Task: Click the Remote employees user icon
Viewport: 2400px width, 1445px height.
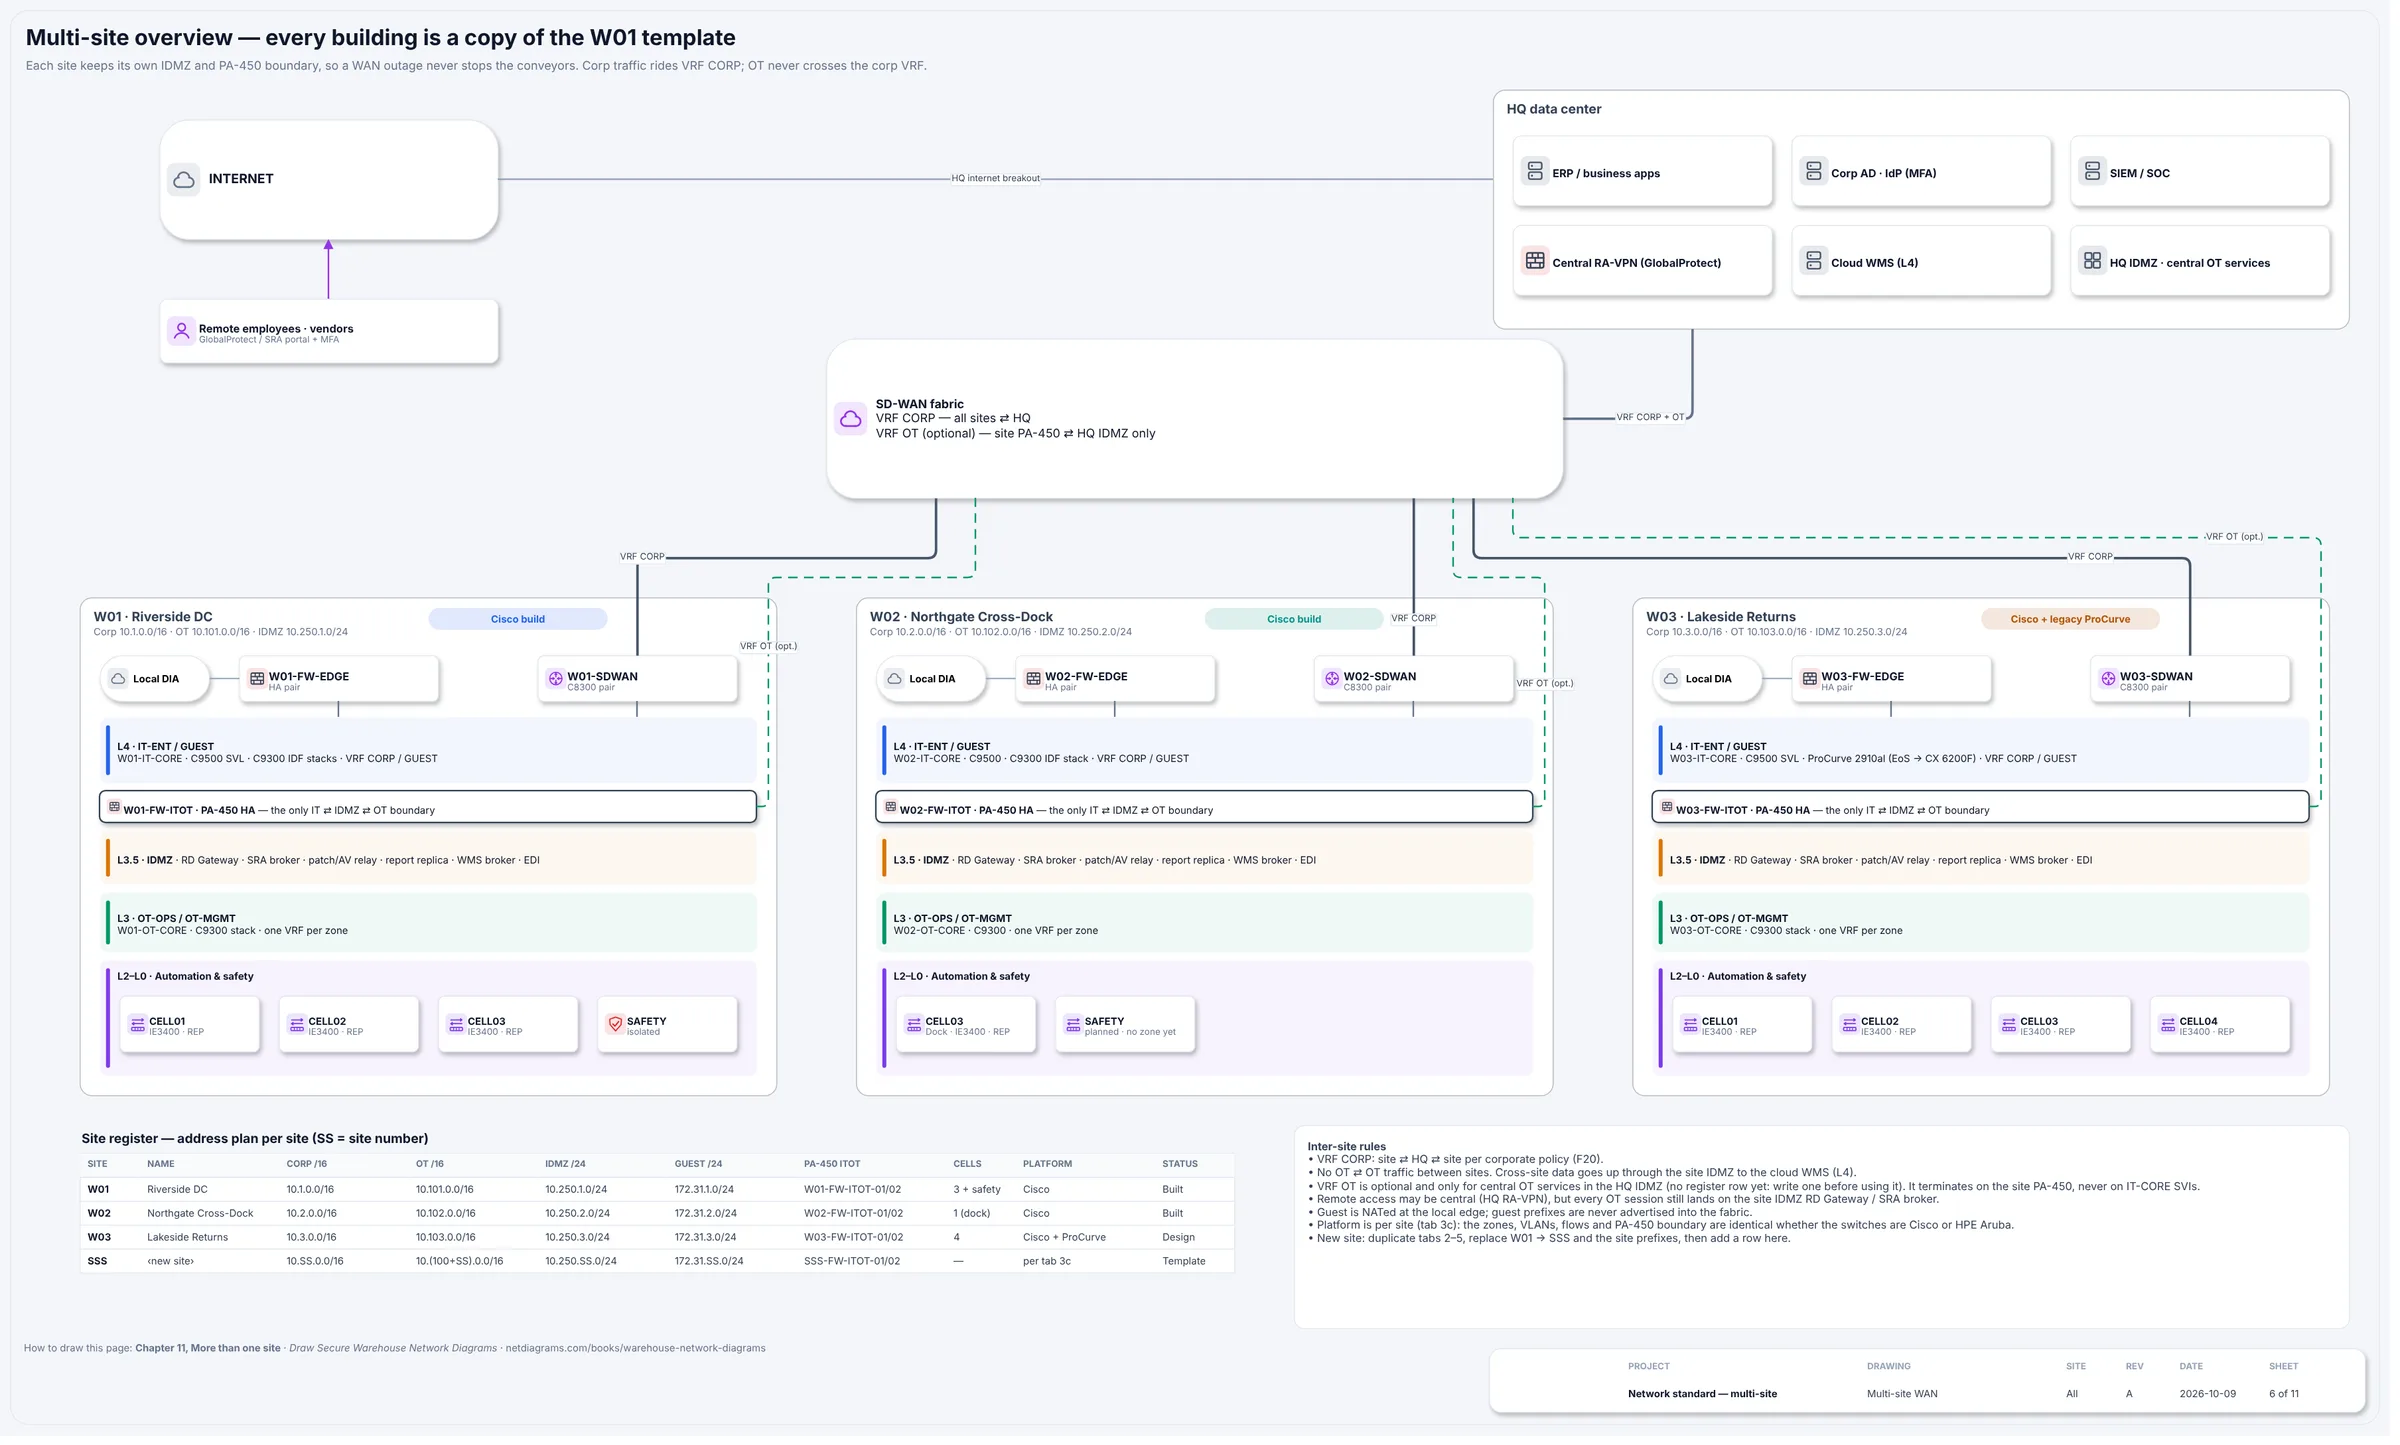Action: pos(182,332)
